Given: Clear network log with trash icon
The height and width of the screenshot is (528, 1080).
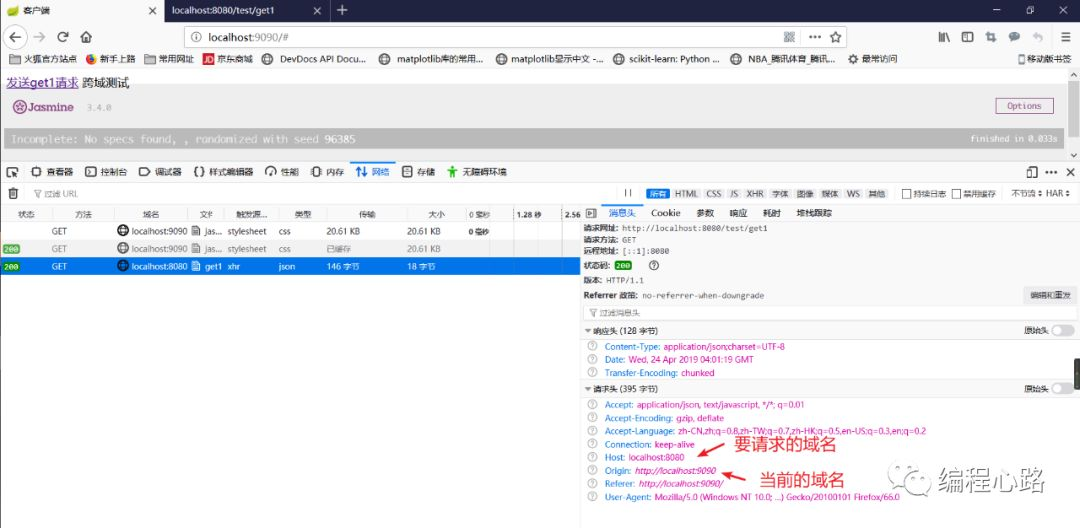Looking at the screenshot, I should click(x=12, y=193).
